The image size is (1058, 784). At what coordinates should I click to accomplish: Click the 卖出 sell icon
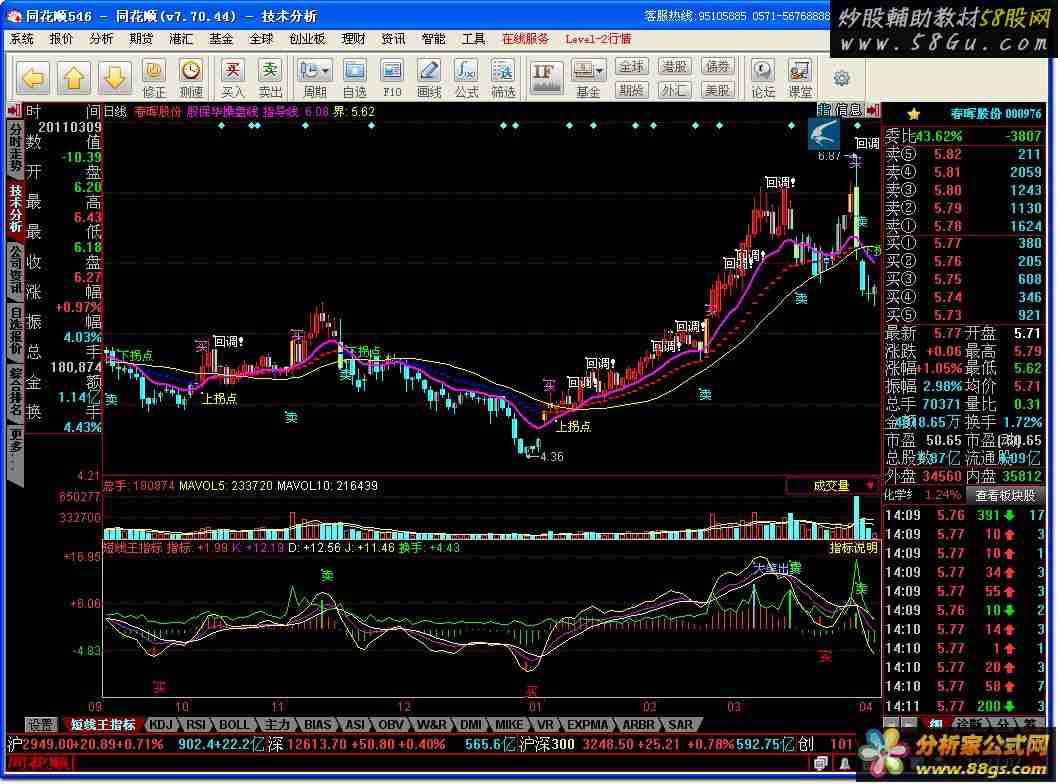[x=270, y=78]
